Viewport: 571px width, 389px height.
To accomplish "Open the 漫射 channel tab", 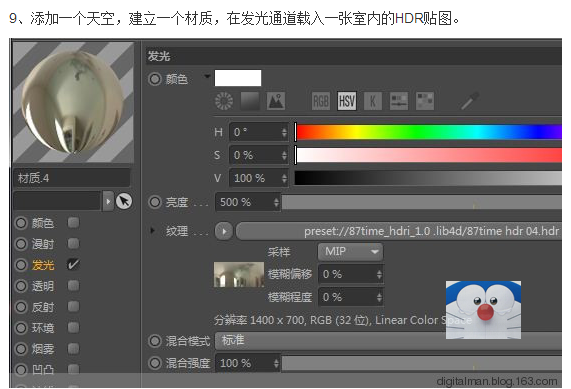I will point(43,244).
